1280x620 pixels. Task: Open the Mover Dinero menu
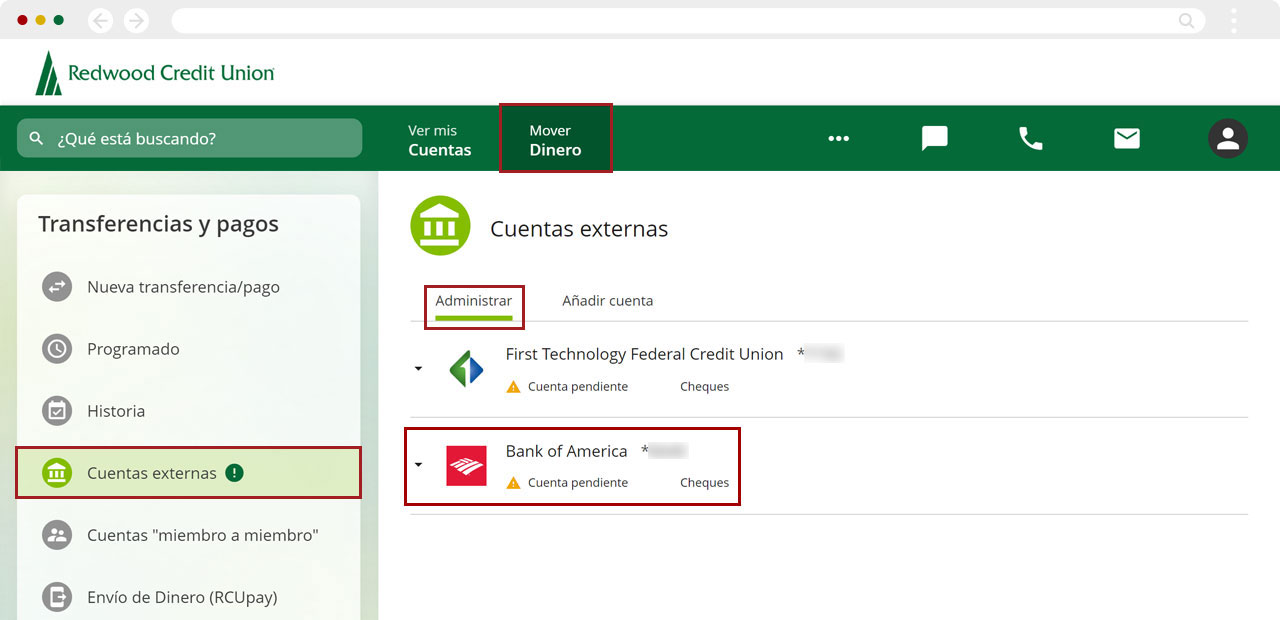[x=555, y=140]
